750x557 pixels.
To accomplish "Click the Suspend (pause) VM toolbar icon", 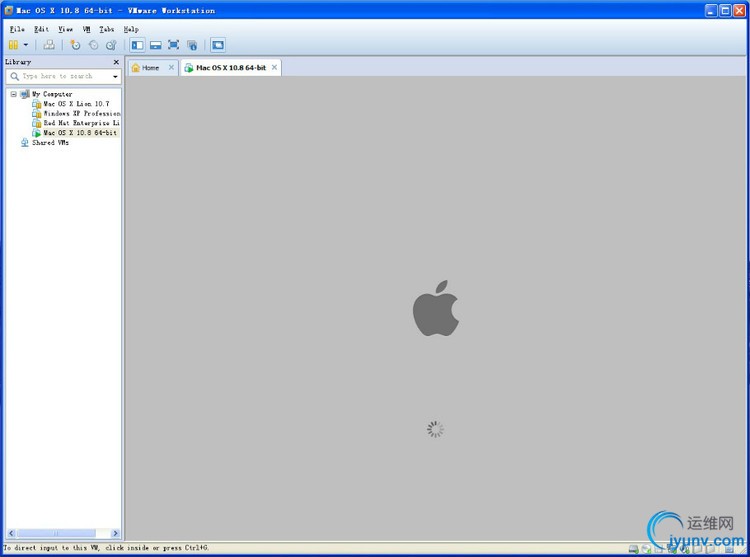I will click(13, 45).
